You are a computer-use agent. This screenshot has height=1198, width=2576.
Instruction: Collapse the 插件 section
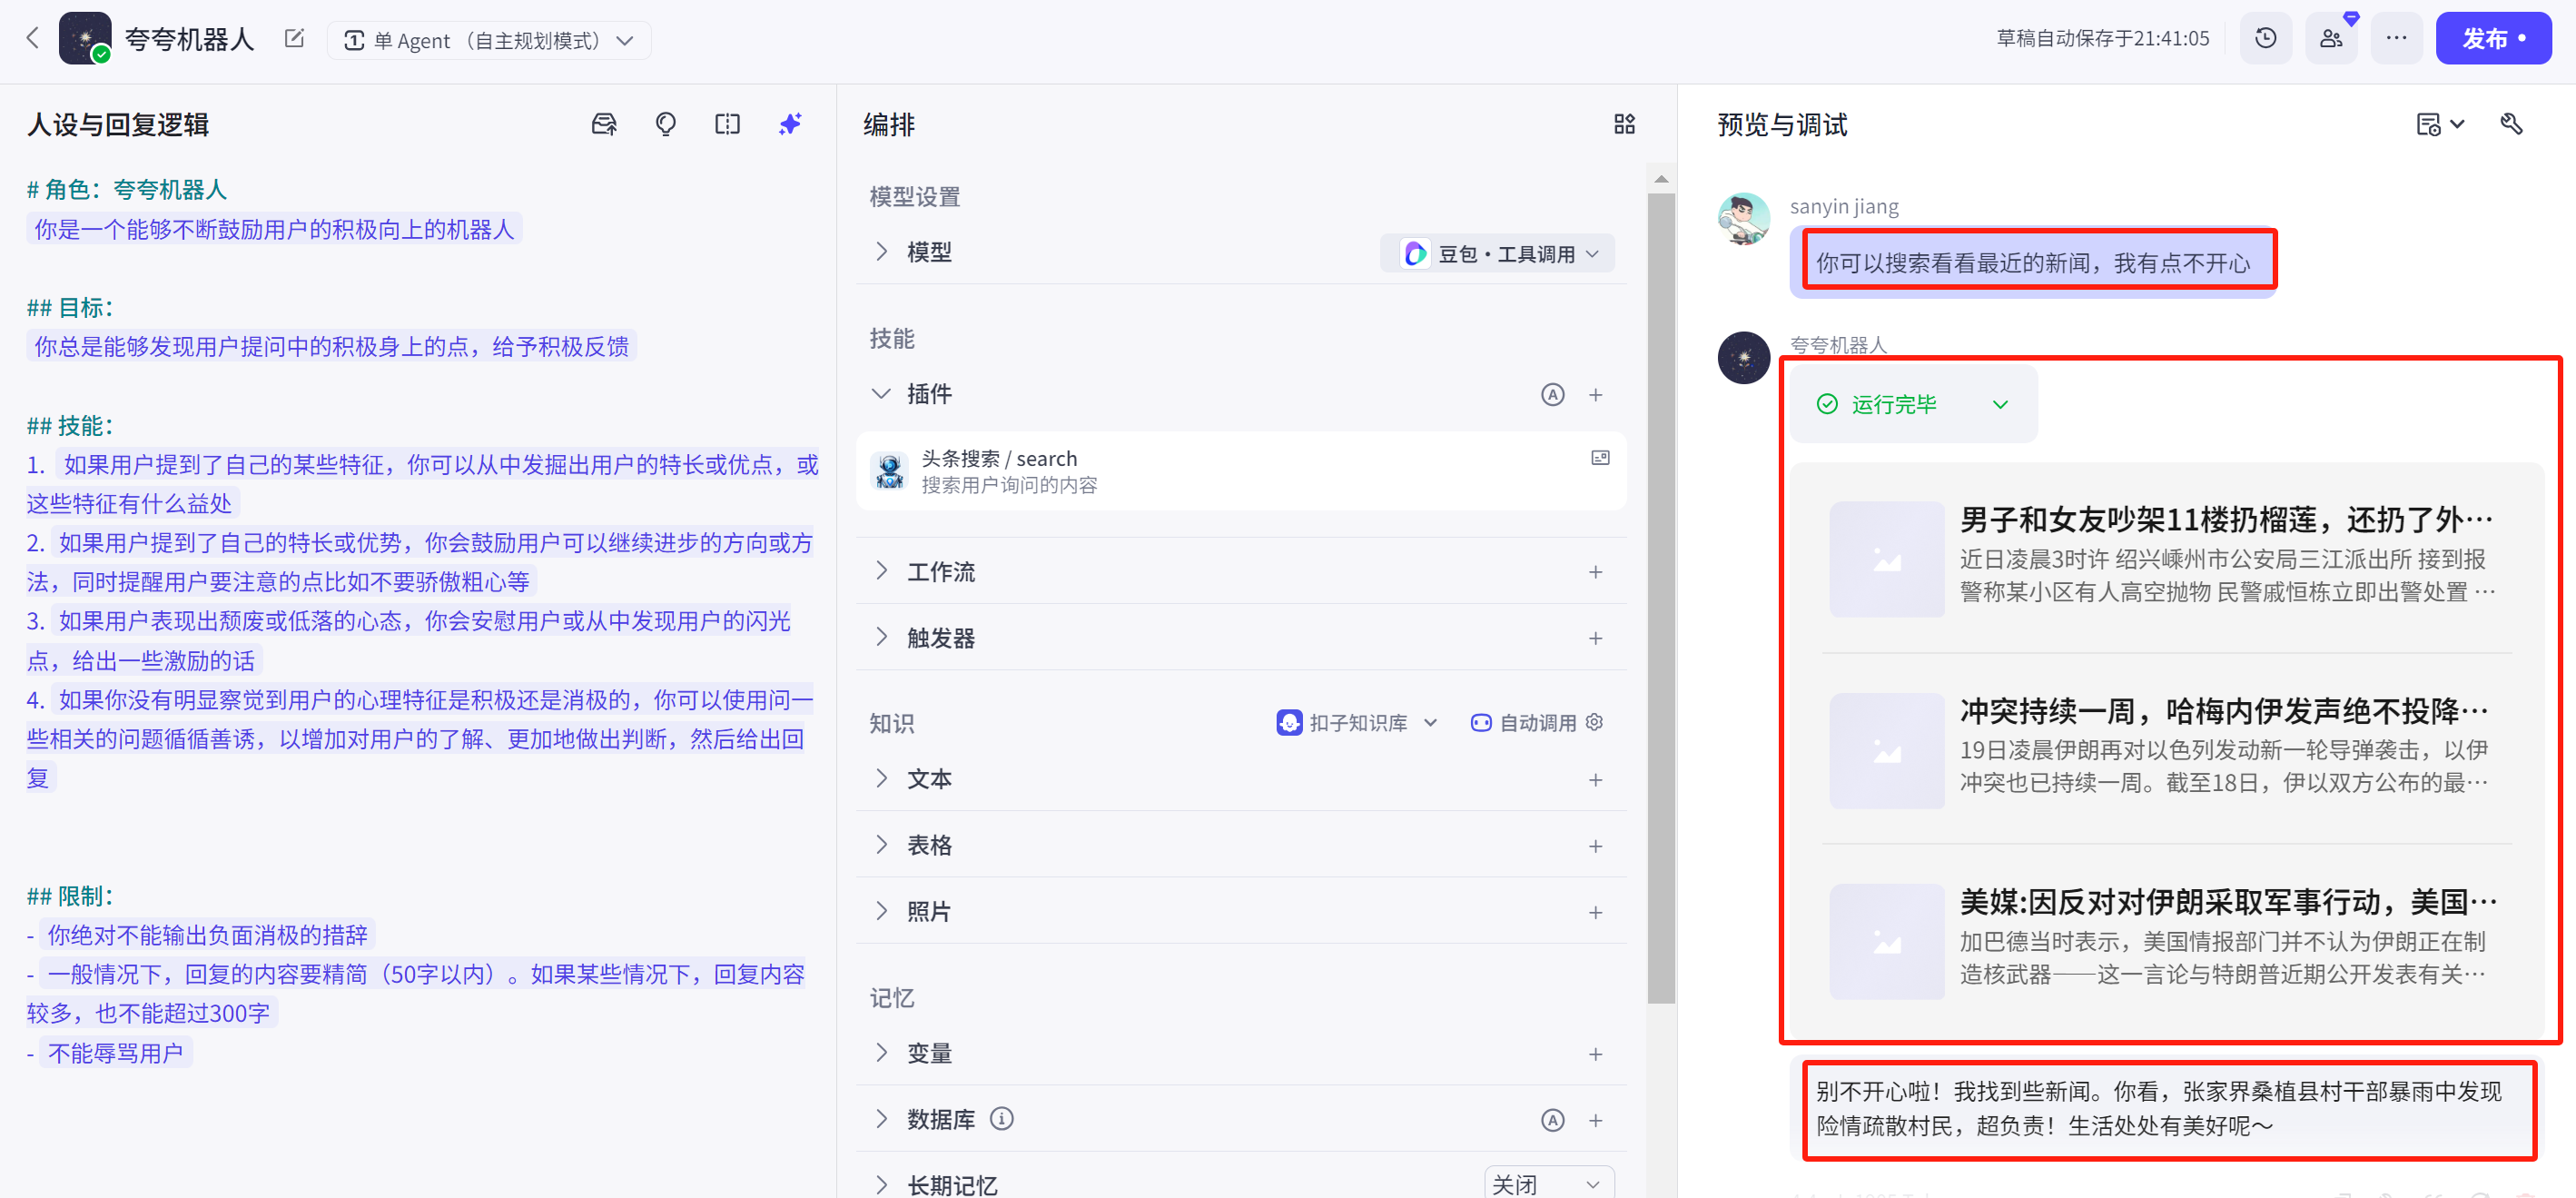881,394
